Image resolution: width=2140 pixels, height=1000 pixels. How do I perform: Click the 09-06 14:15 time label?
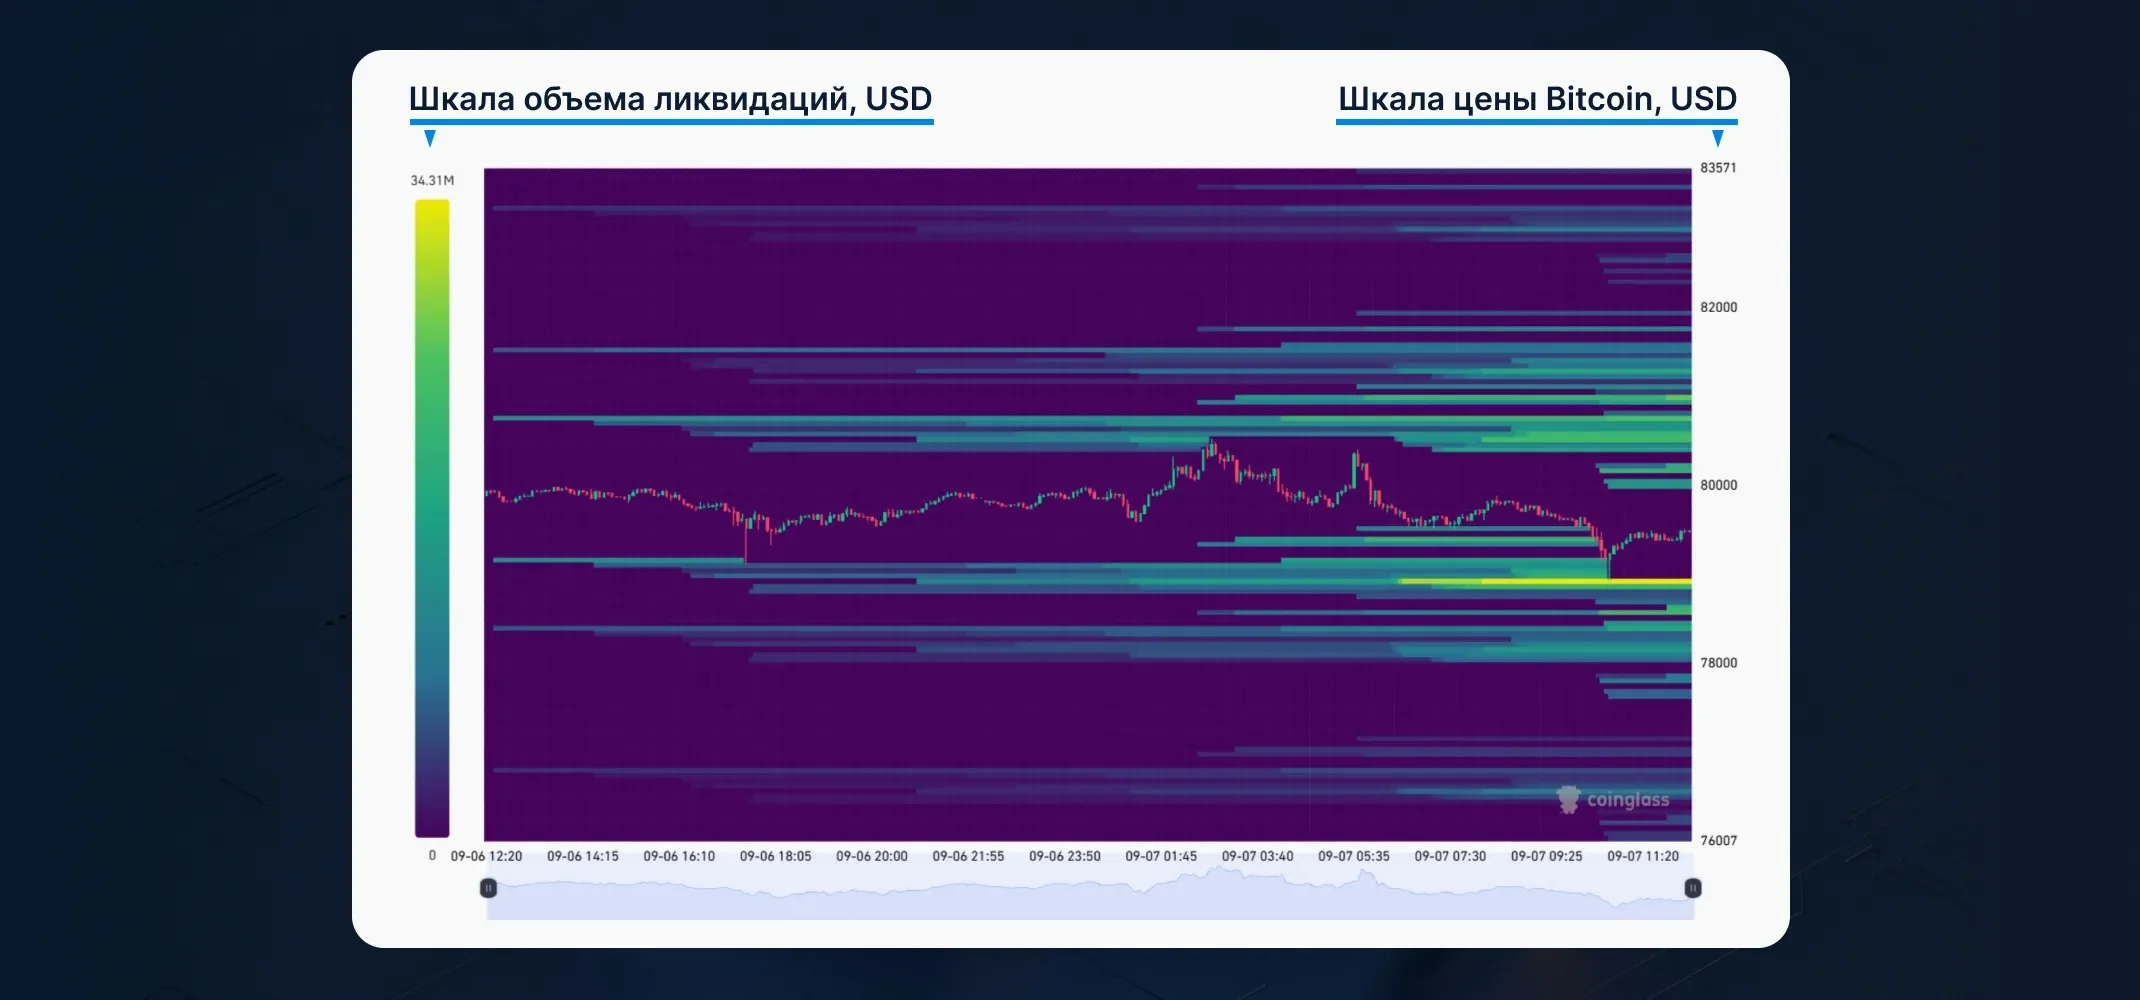click(x=583, y=856)
